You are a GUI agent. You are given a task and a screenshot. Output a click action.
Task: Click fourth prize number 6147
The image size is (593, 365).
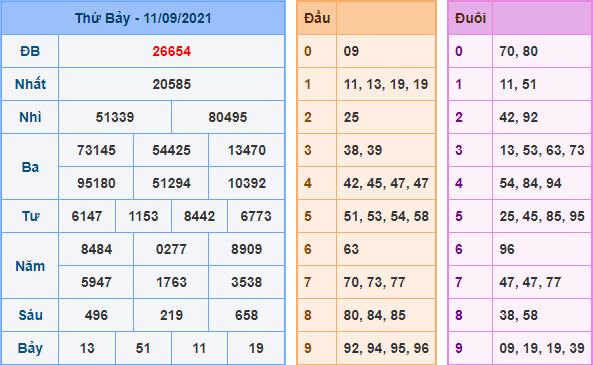(87, 216)
